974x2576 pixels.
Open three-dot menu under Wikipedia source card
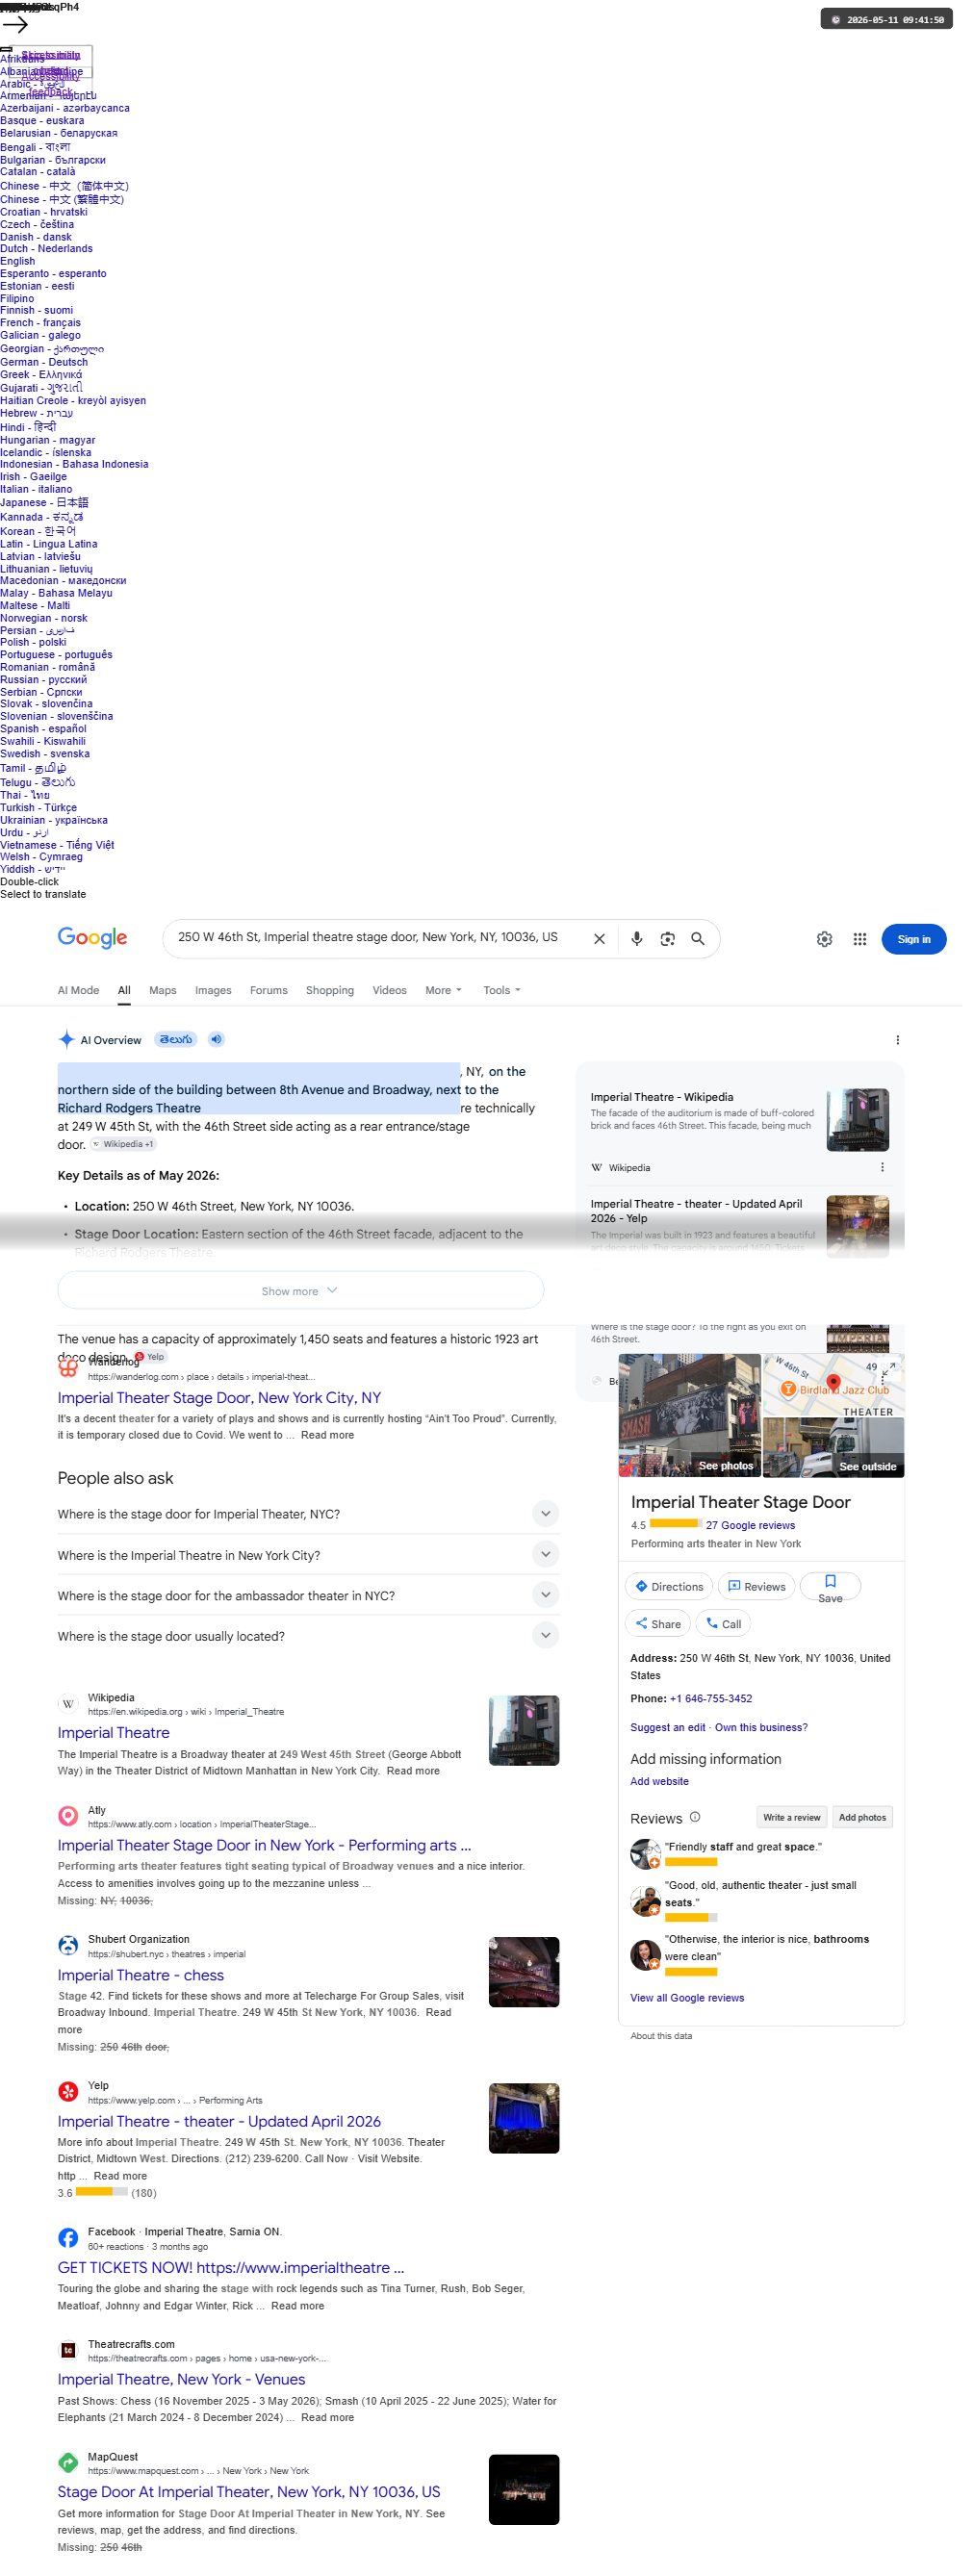coord(892,1180)
